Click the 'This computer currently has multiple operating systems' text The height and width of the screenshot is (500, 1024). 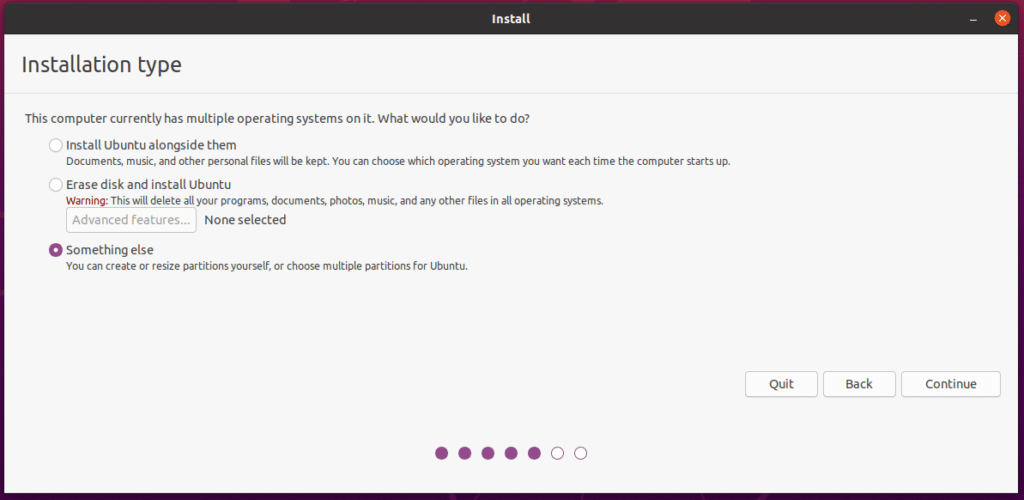pos(277,119)
